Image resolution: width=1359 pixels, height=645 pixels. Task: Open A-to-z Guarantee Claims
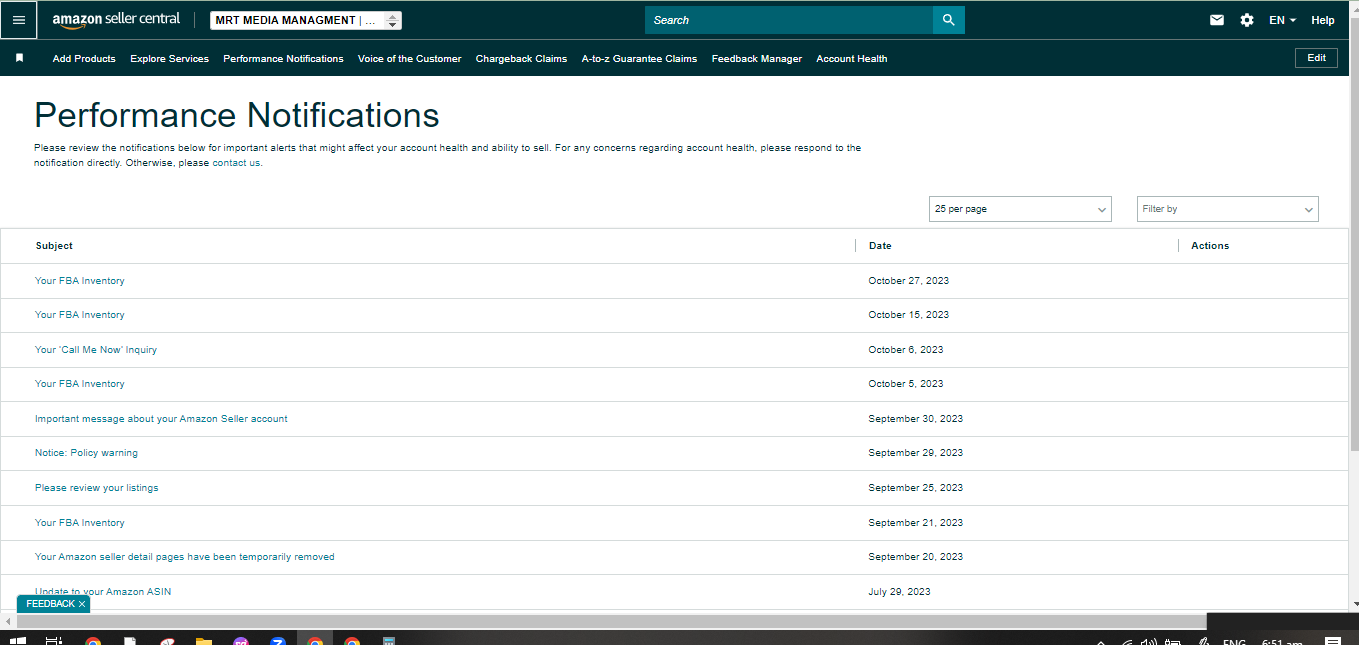tap(640, 59)
